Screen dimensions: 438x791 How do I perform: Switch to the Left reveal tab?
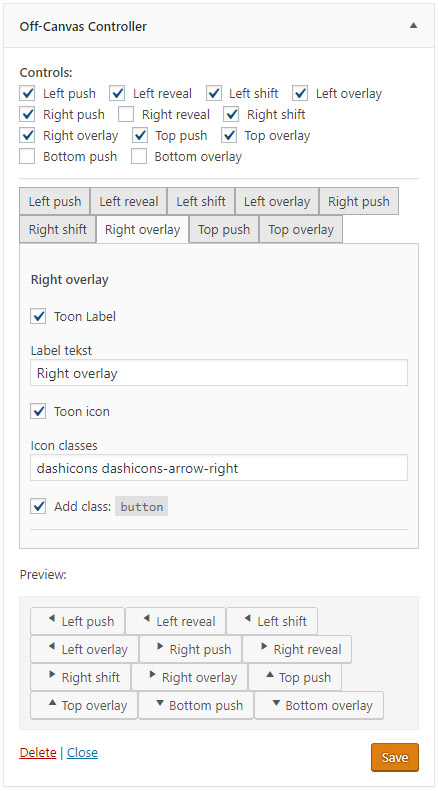(x=129, y=201)
